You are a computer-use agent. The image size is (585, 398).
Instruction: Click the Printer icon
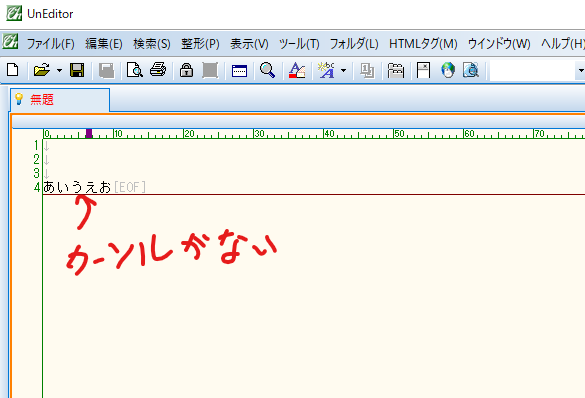158,70
